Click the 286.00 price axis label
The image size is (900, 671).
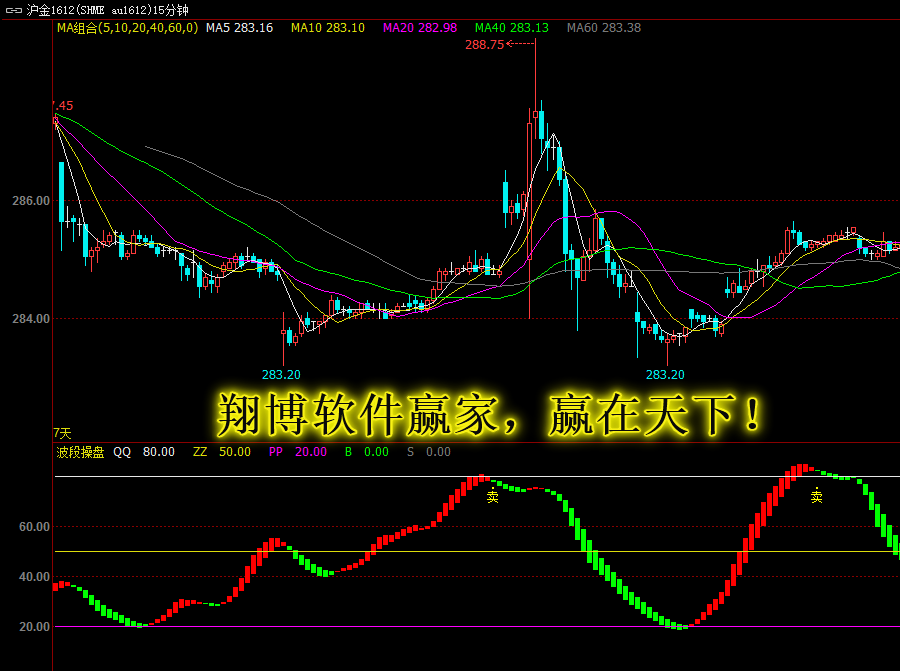click(x=31, y=201)
